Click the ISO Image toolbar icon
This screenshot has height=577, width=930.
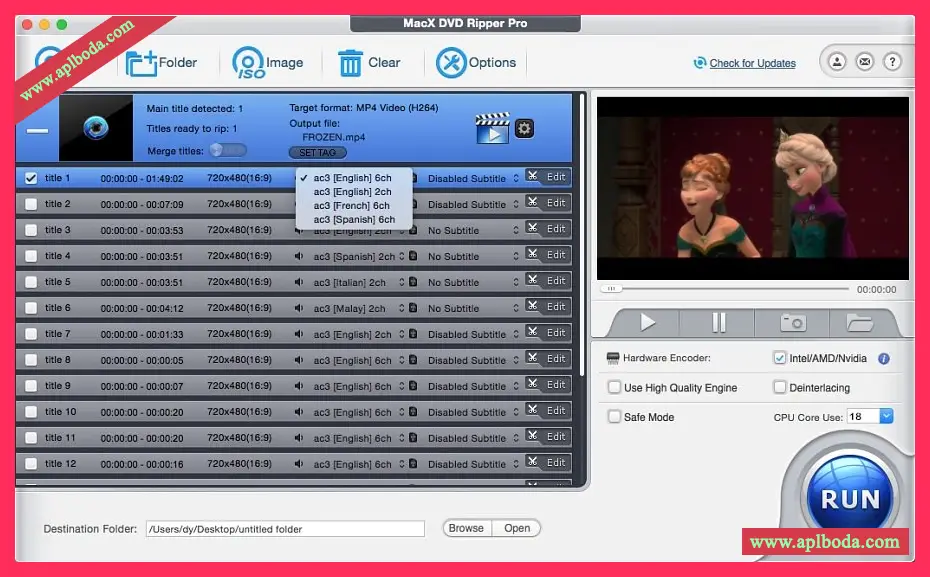249,63
